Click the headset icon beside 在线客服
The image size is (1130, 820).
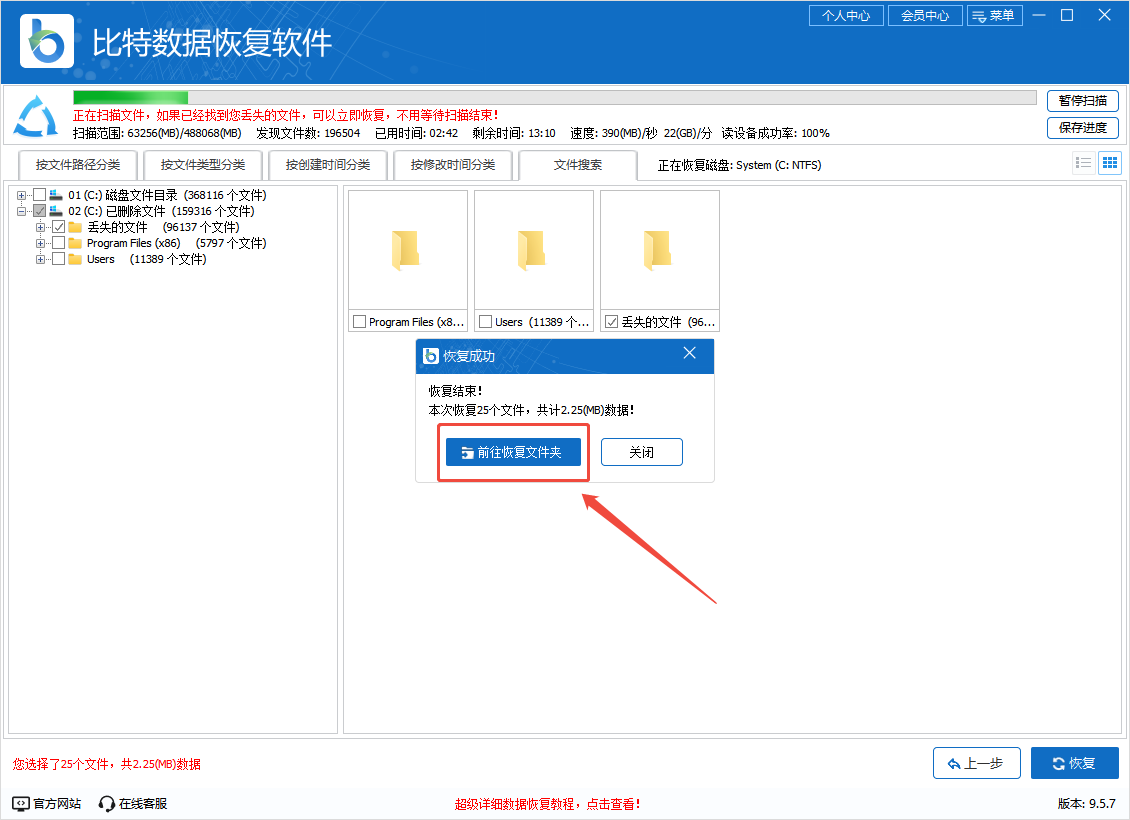pyautogui.click(x=107, y=803)
